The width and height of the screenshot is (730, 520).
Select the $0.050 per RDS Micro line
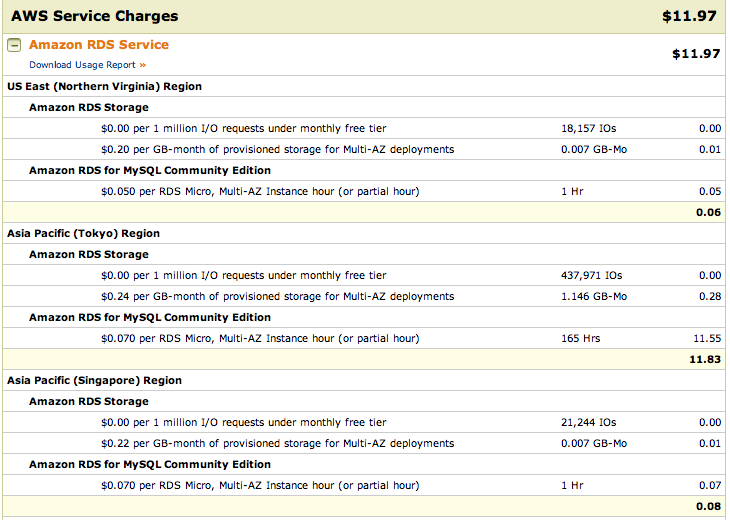pyautogui.click(x=260, y=191)
